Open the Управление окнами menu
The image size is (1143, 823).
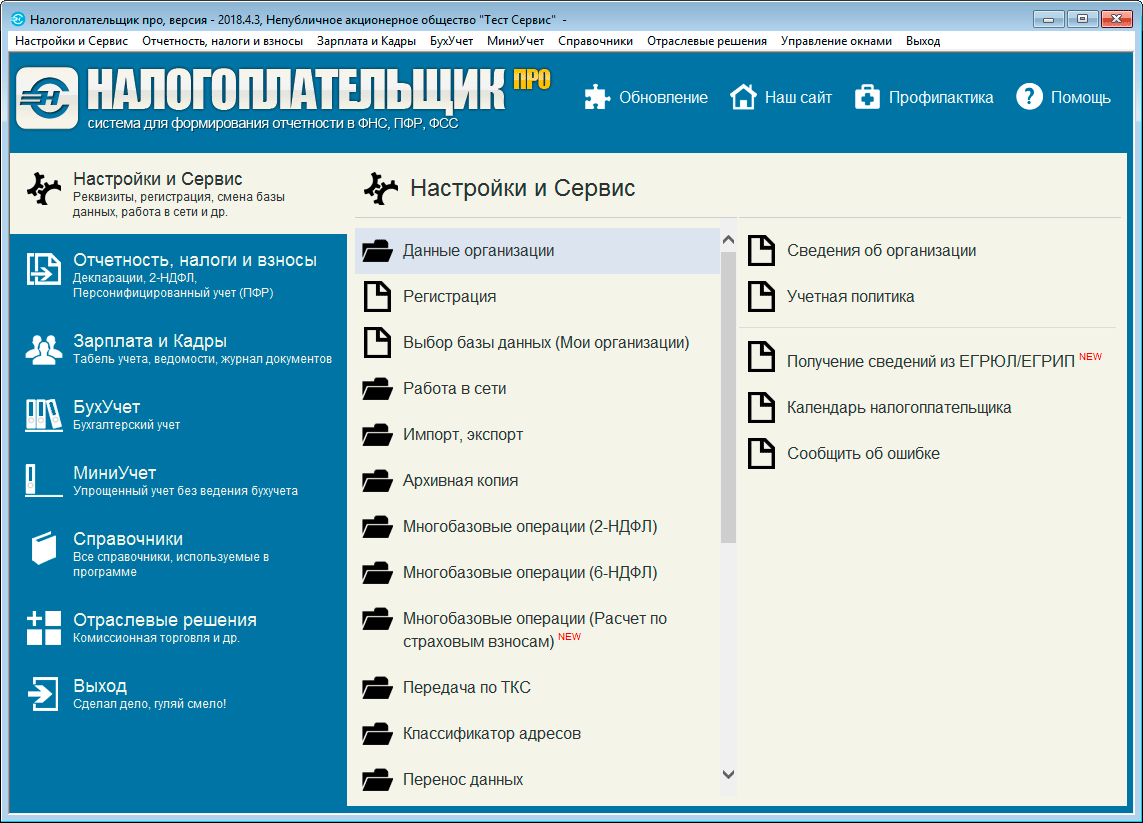(x=836, y=41)
